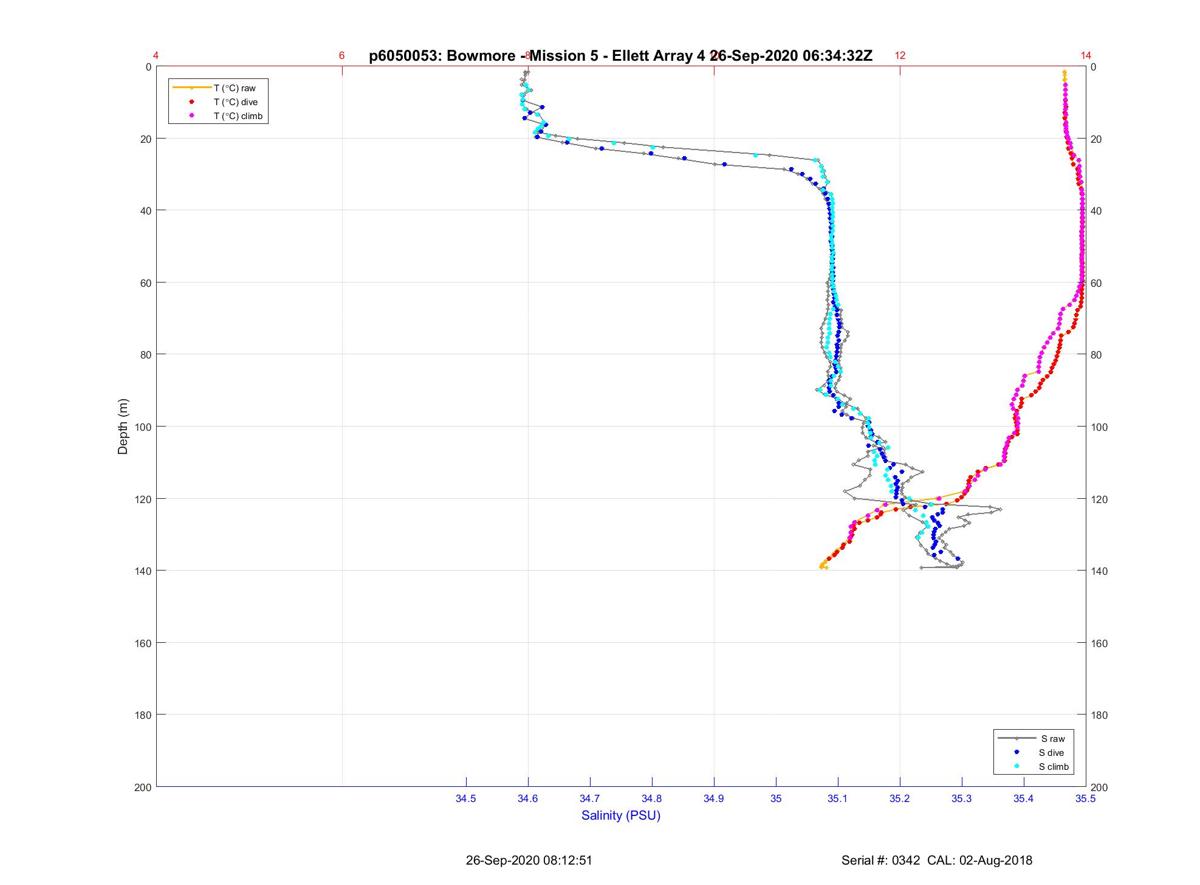Click the 160 tick on the left depth axis

pyautogui.click(x=142, y=643)
